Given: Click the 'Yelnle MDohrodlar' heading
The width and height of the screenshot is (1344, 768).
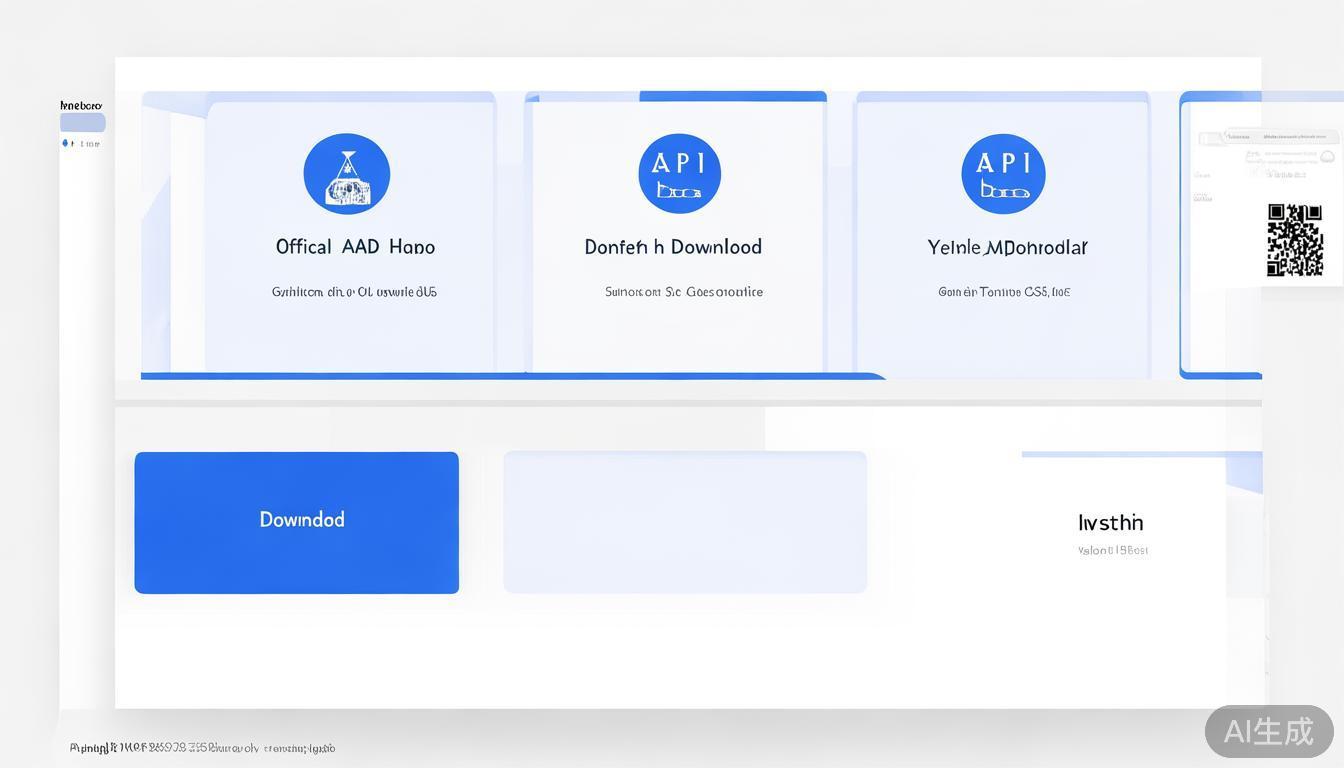Looking at the screenshot, I should pos(1007,247).
